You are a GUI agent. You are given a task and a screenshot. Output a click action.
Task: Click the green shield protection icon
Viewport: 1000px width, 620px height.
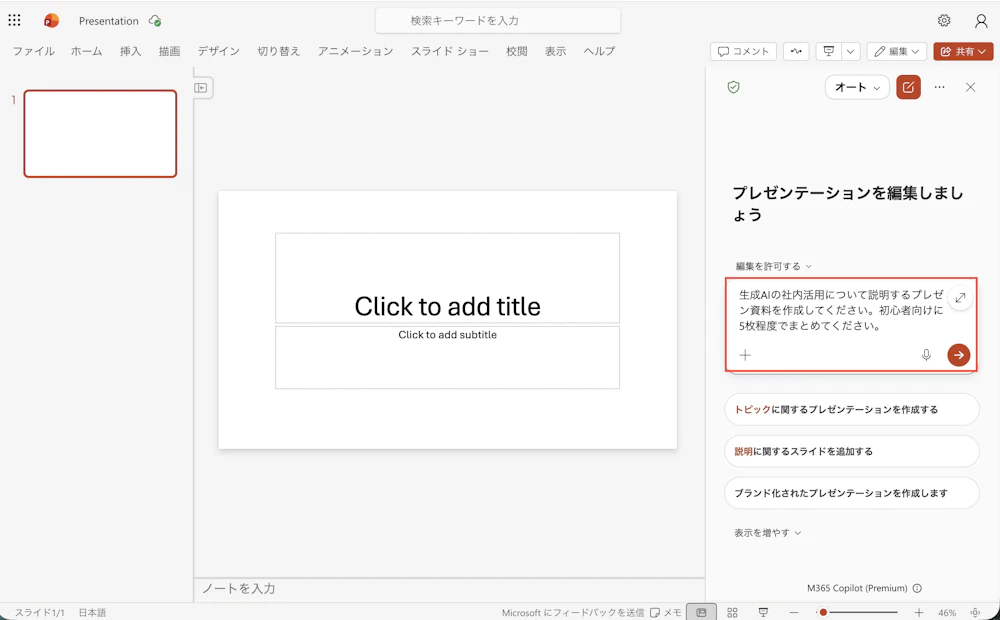coord(733,87)
